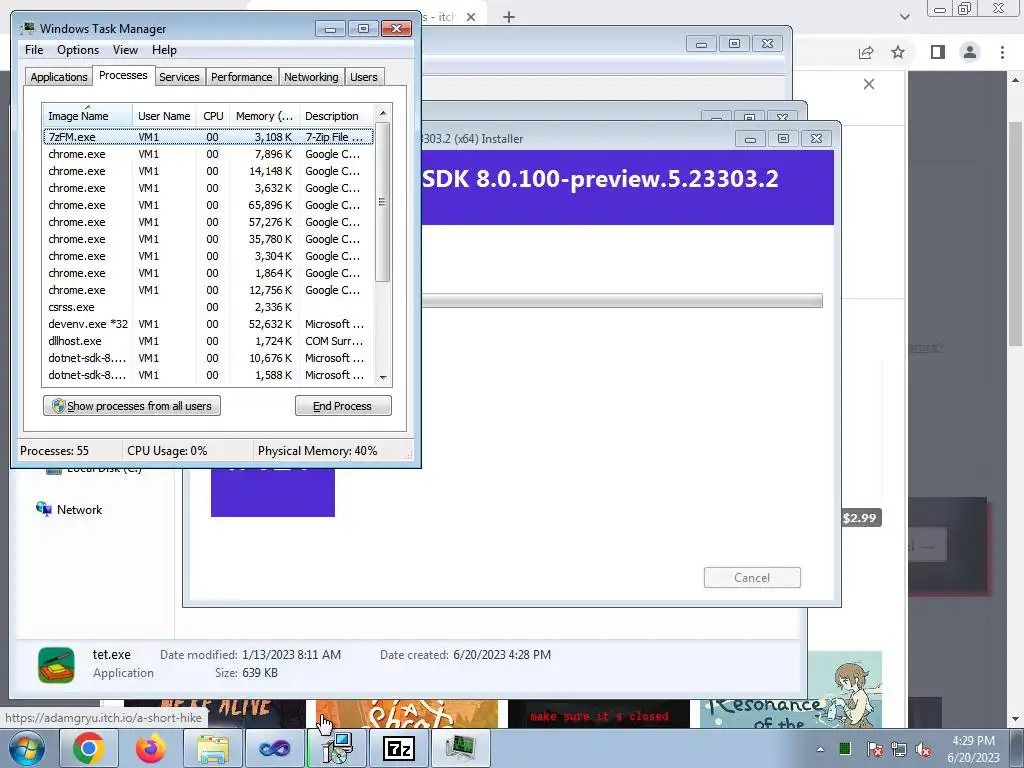Open the Chrome profile avatar
This screenshot has width=1024, height=768.
(970, 52)
